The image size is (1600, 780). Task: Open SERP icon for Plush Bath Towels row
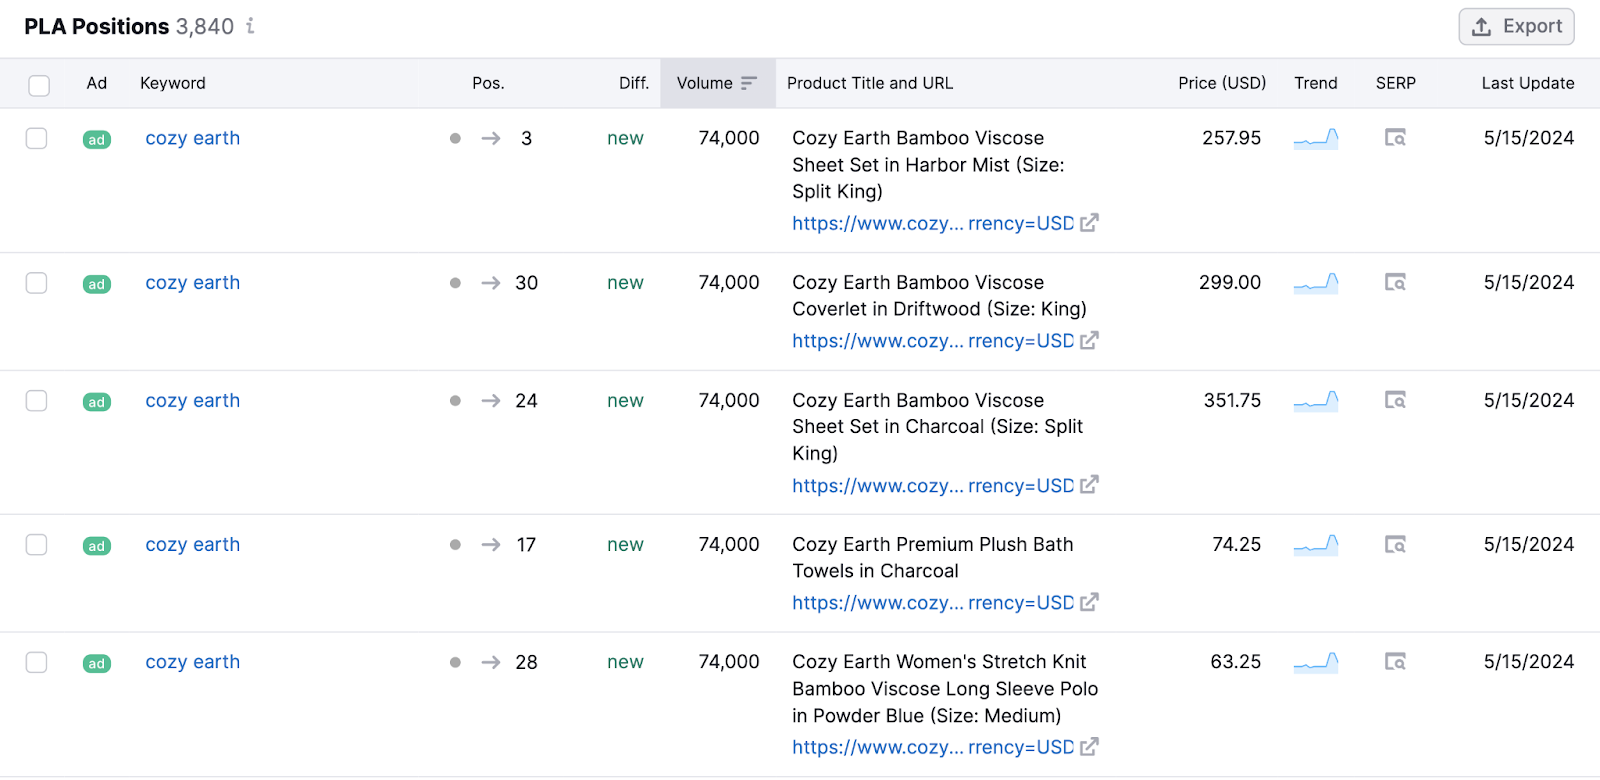(1395, 545)
